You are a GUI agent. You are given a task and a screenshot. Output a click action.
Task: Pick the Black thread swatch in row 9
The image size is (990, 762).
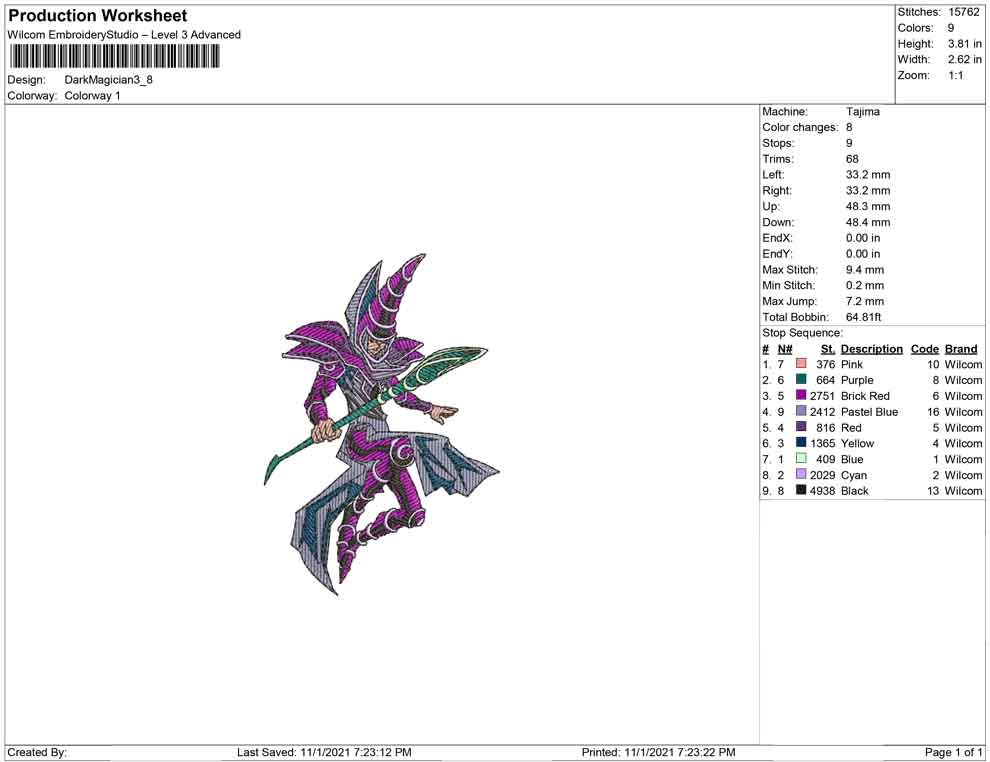pyautogui.click(x=801, y=491)
